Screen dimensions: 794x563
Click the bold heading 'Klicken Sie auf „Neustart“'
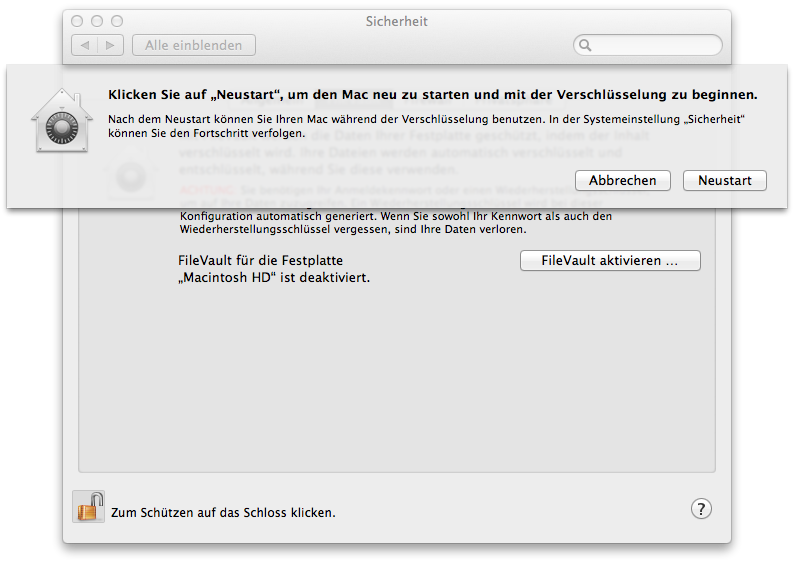point(195,95)
